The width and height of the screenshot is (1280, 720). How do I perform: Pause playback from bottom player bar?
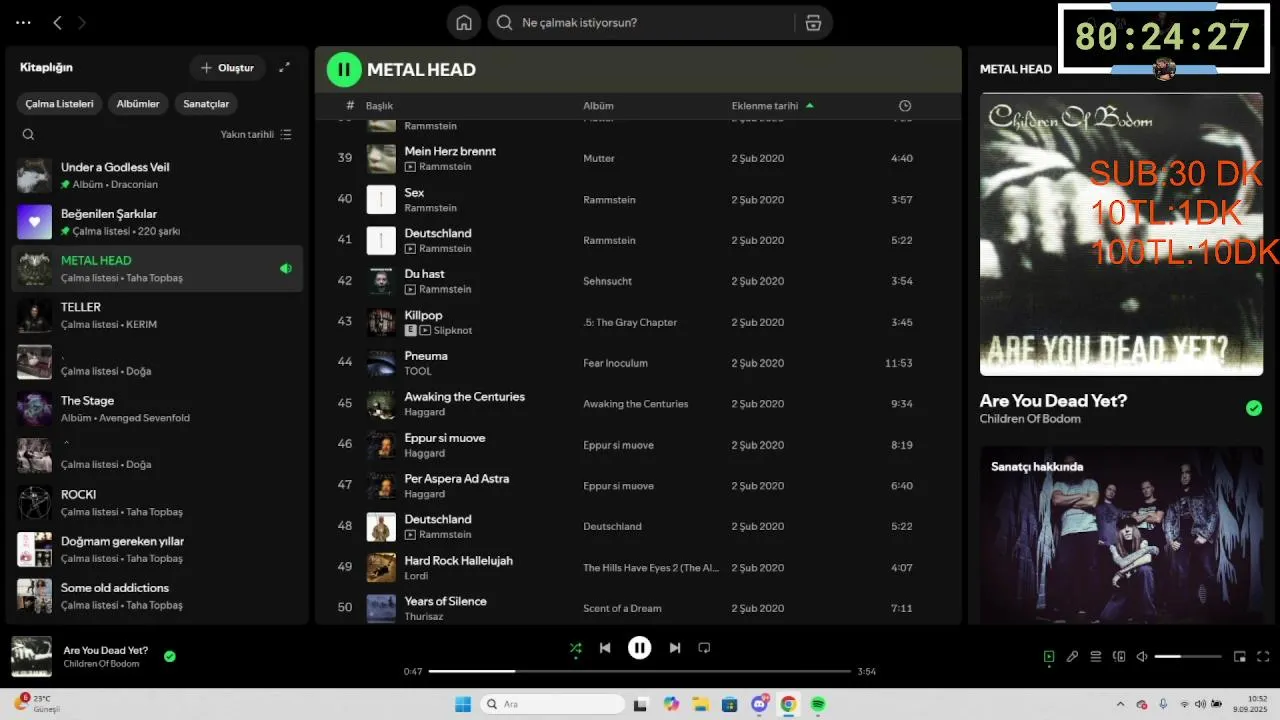click(x=640, y=648)
